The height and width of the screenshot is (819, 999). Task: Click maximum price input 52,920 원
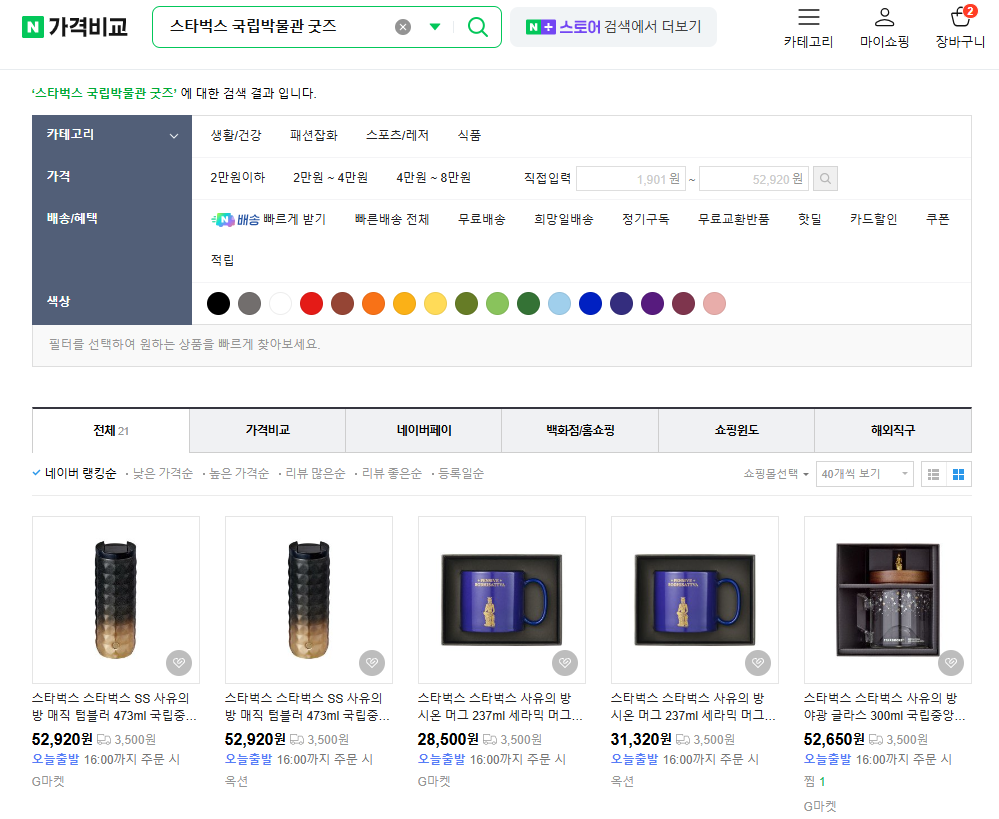click(x=754, y=179)
